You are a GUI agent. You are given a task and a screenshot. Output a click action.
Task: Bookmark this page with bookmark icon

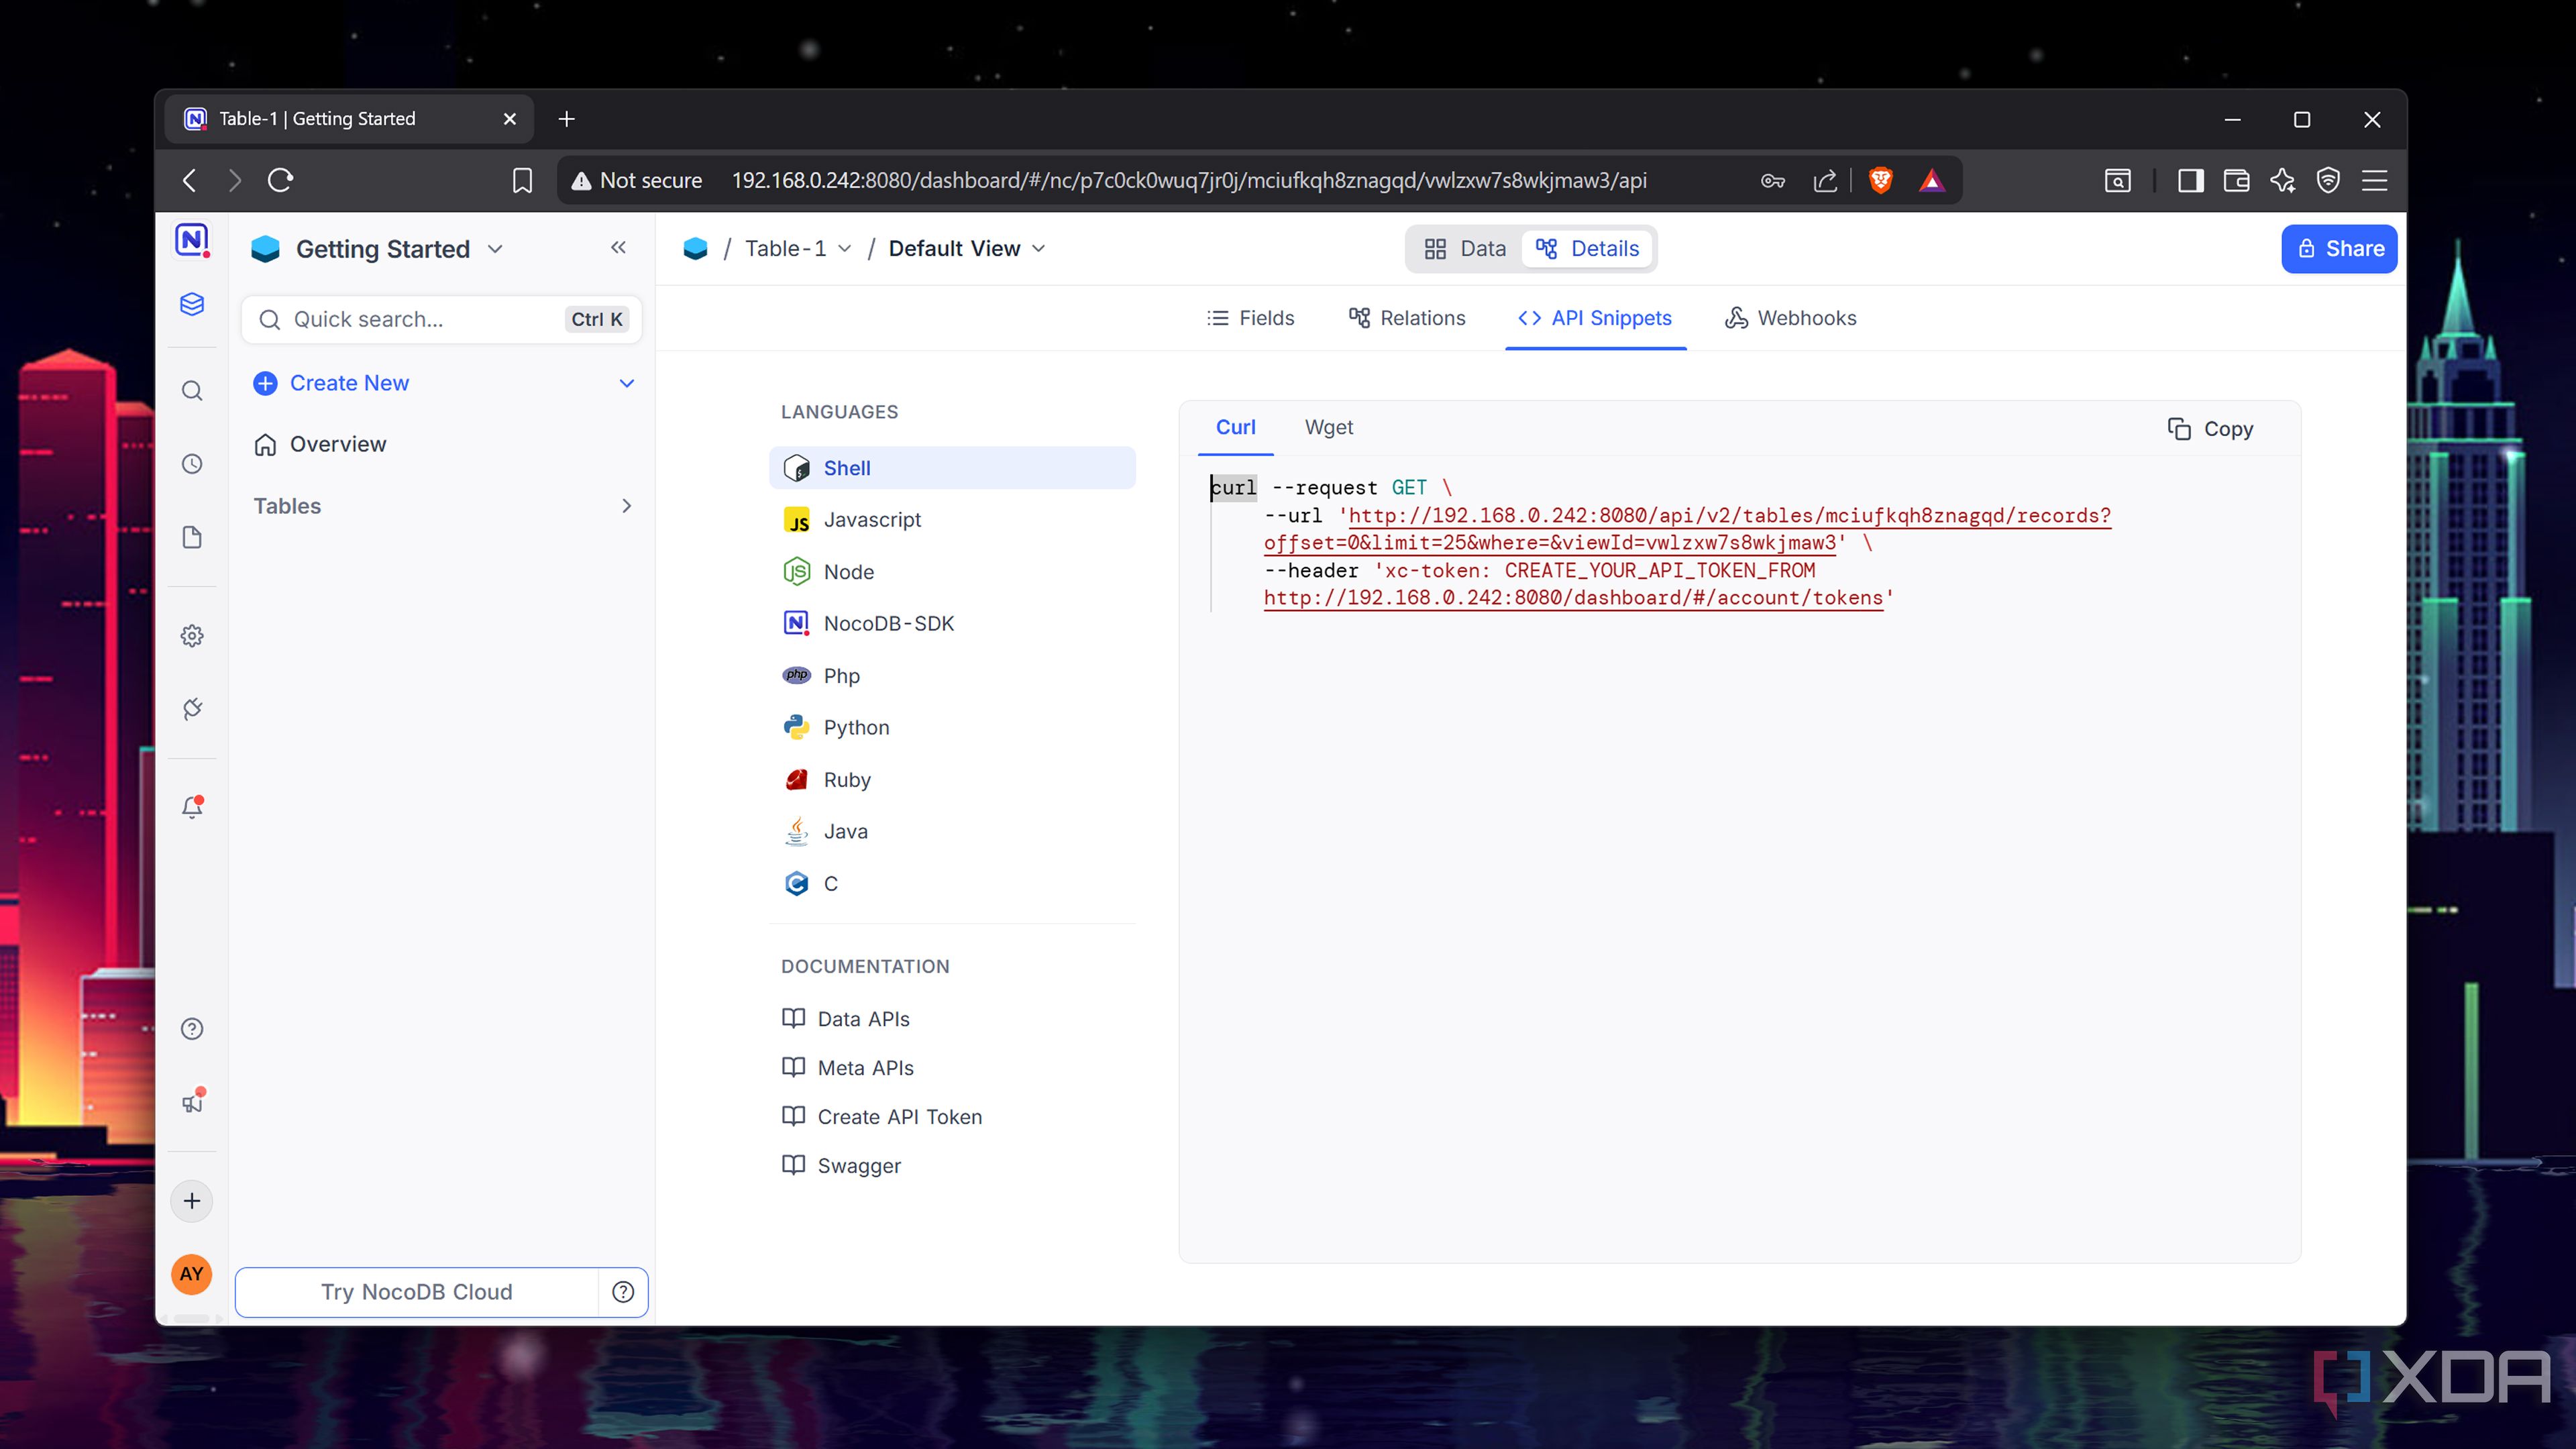522,180
